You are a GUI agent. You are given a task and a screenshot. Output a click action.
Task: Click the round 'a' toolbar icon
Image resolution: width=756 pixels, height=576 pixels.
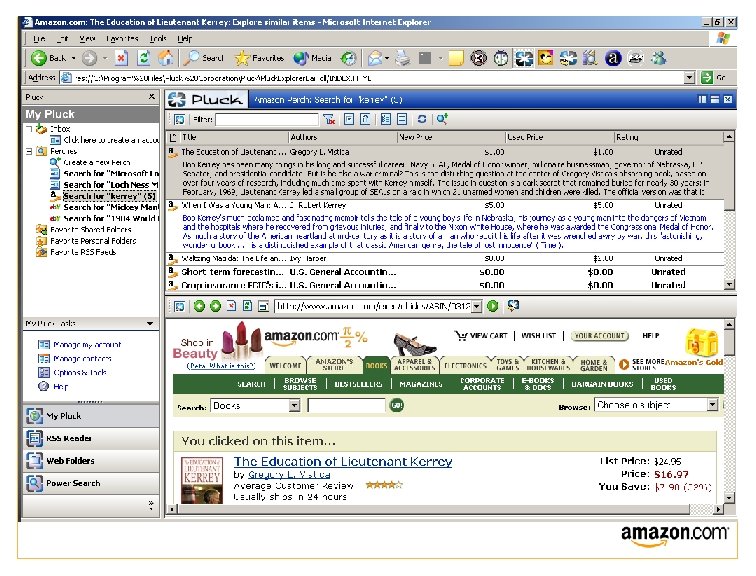613,58
